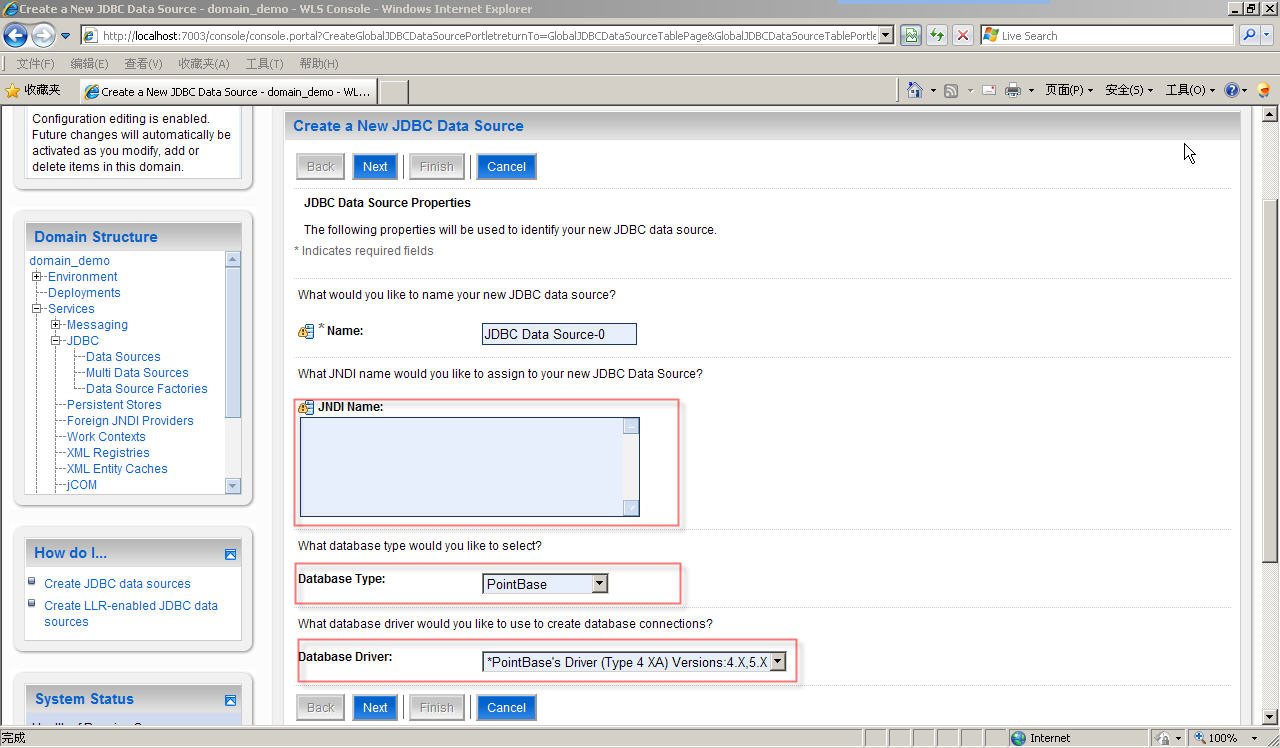Collapse the Services tree node
This screenshot has width=1280, height=748.
(37, 309)
